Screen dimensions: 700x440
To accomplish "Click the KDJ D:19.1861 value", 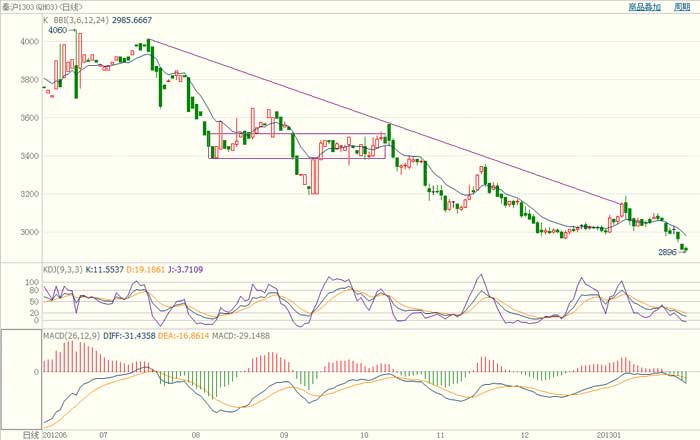I will [x=146, y=270].
